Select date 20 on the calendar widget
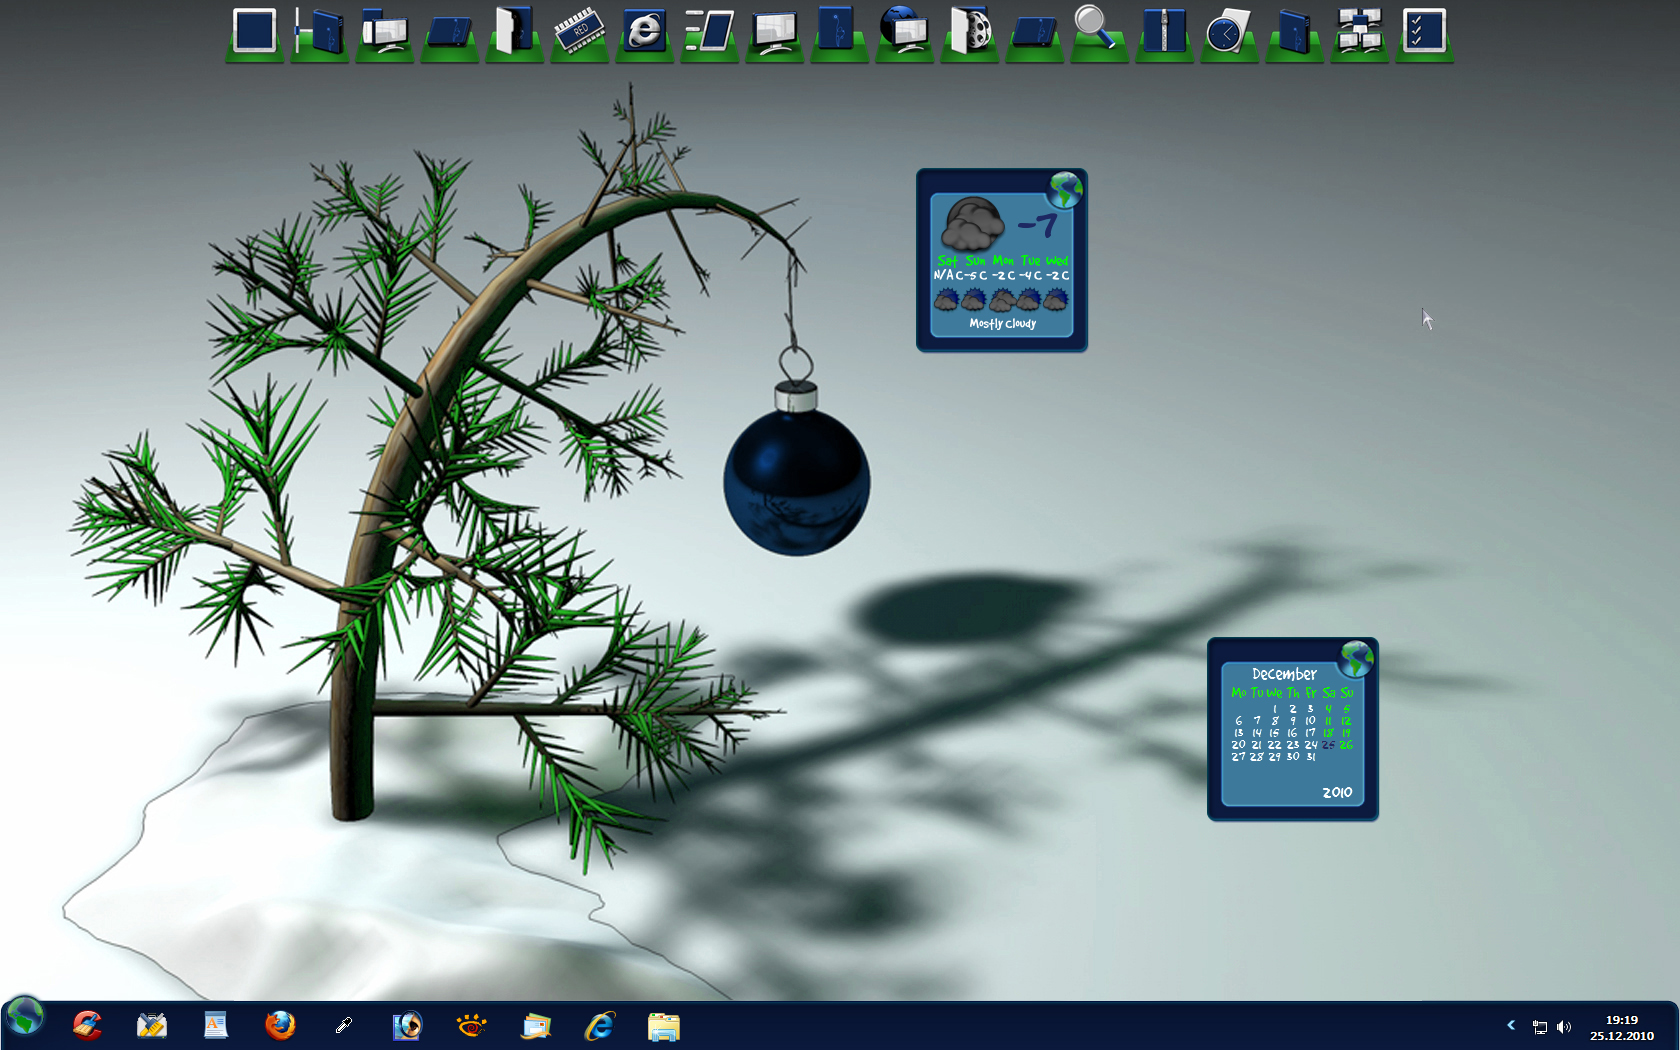 click(1238, 745)
